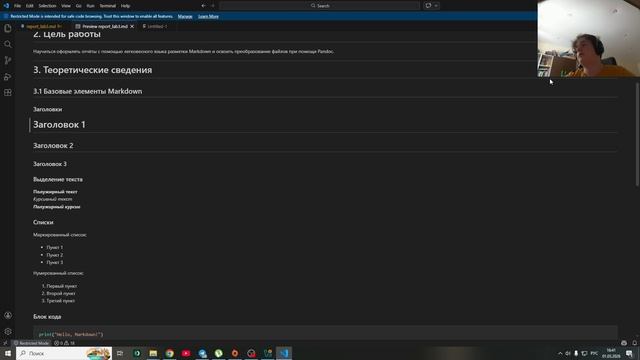The image size is (640, 360).
Task: Click the command center Search box
Action: [x=320, y=6]
